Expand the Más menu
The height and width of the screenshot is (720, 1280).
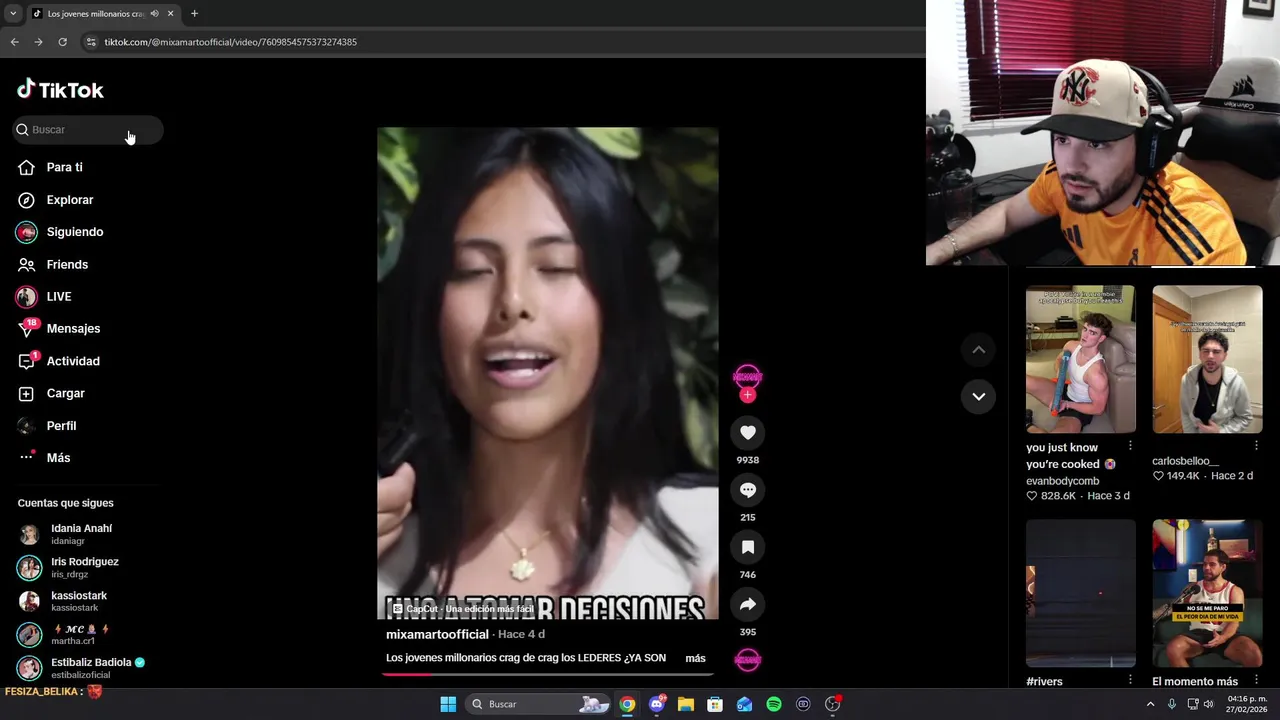tap(44, 457)
